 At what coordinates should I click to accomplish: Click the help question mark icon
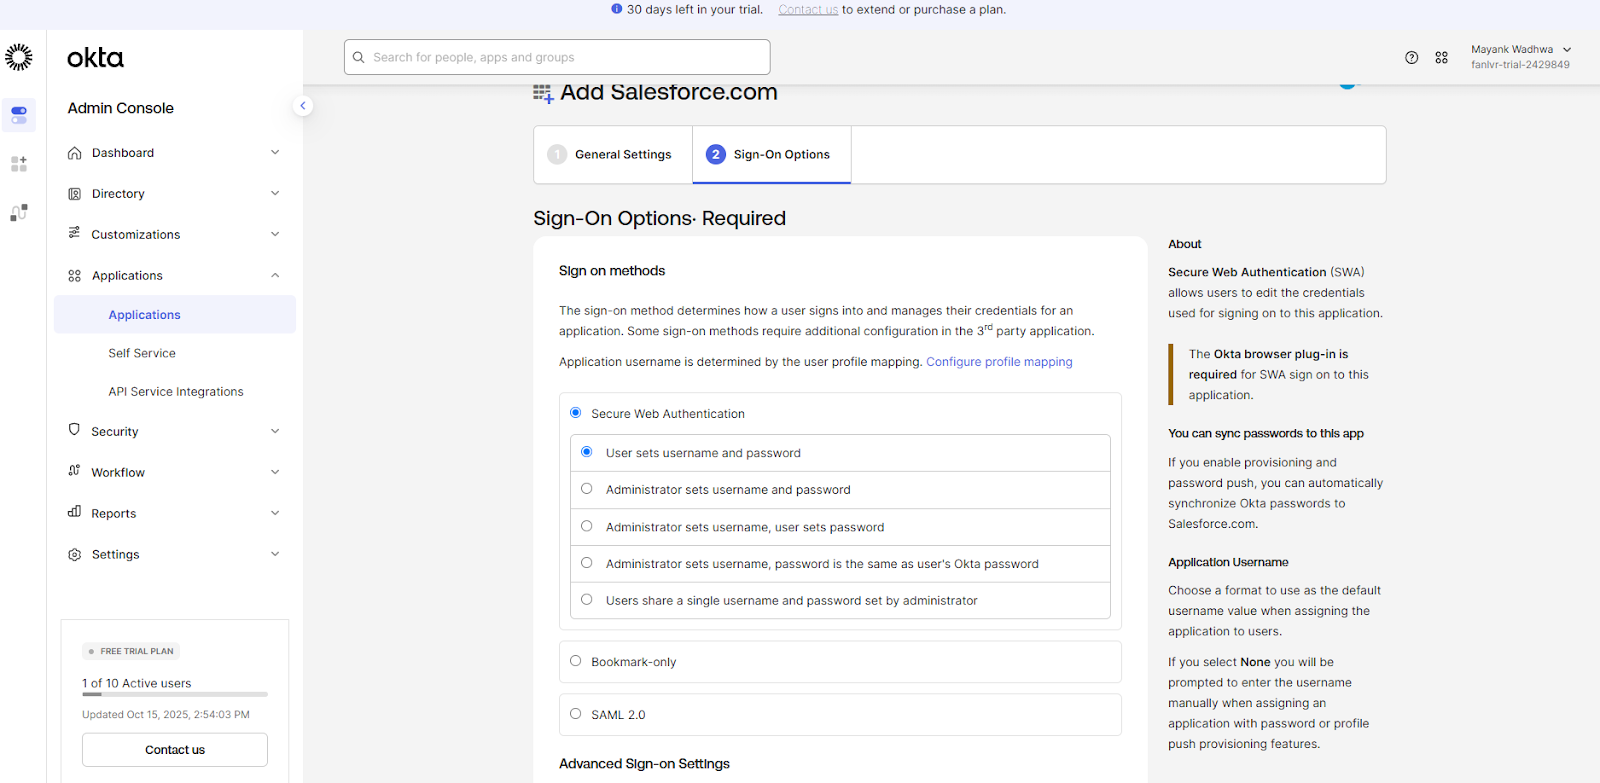pos(1411,58)
